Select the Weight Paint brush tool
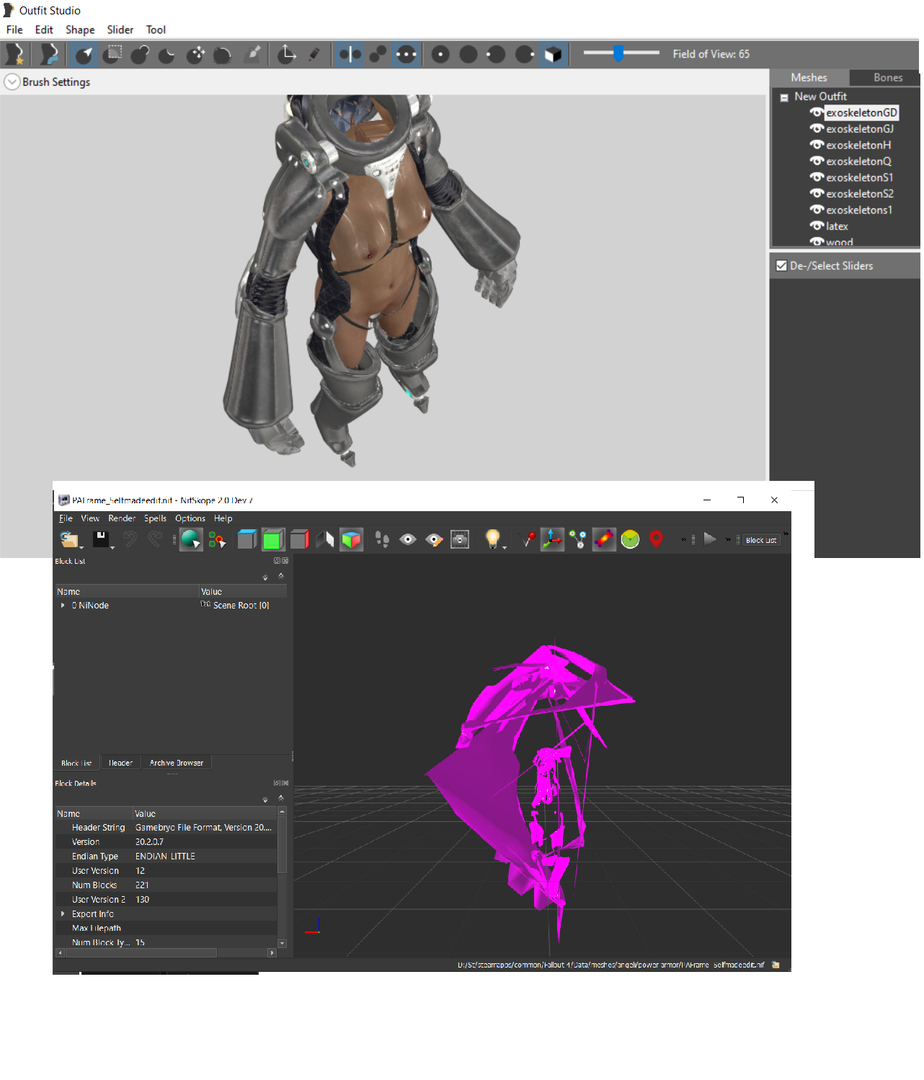Image resolution: width=924 pixels, height=1080 pixels. (253, 54)
